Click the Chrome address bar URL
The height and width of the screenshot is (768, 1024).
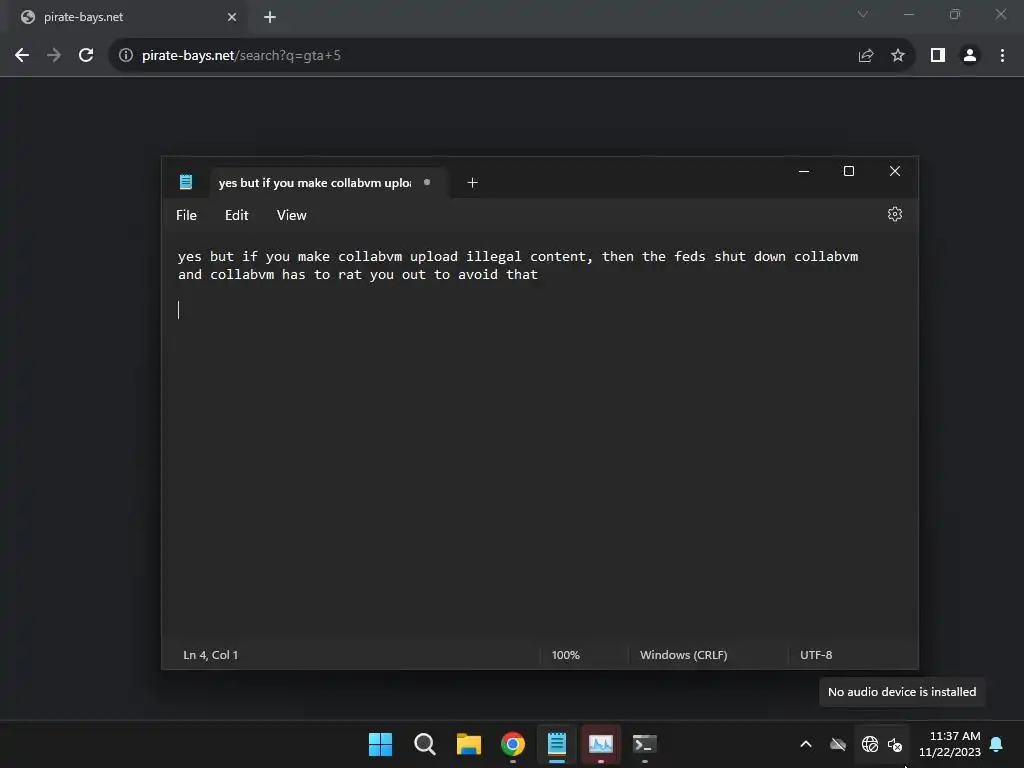pos(241,56)
